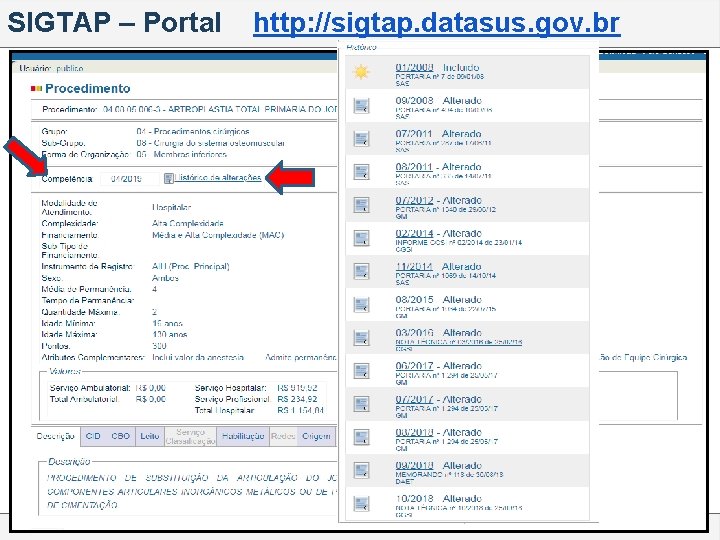Click the document icon for the 10/2018 Alterado entry
Viewport: 720px width, 540px height.
pos(361,503)
